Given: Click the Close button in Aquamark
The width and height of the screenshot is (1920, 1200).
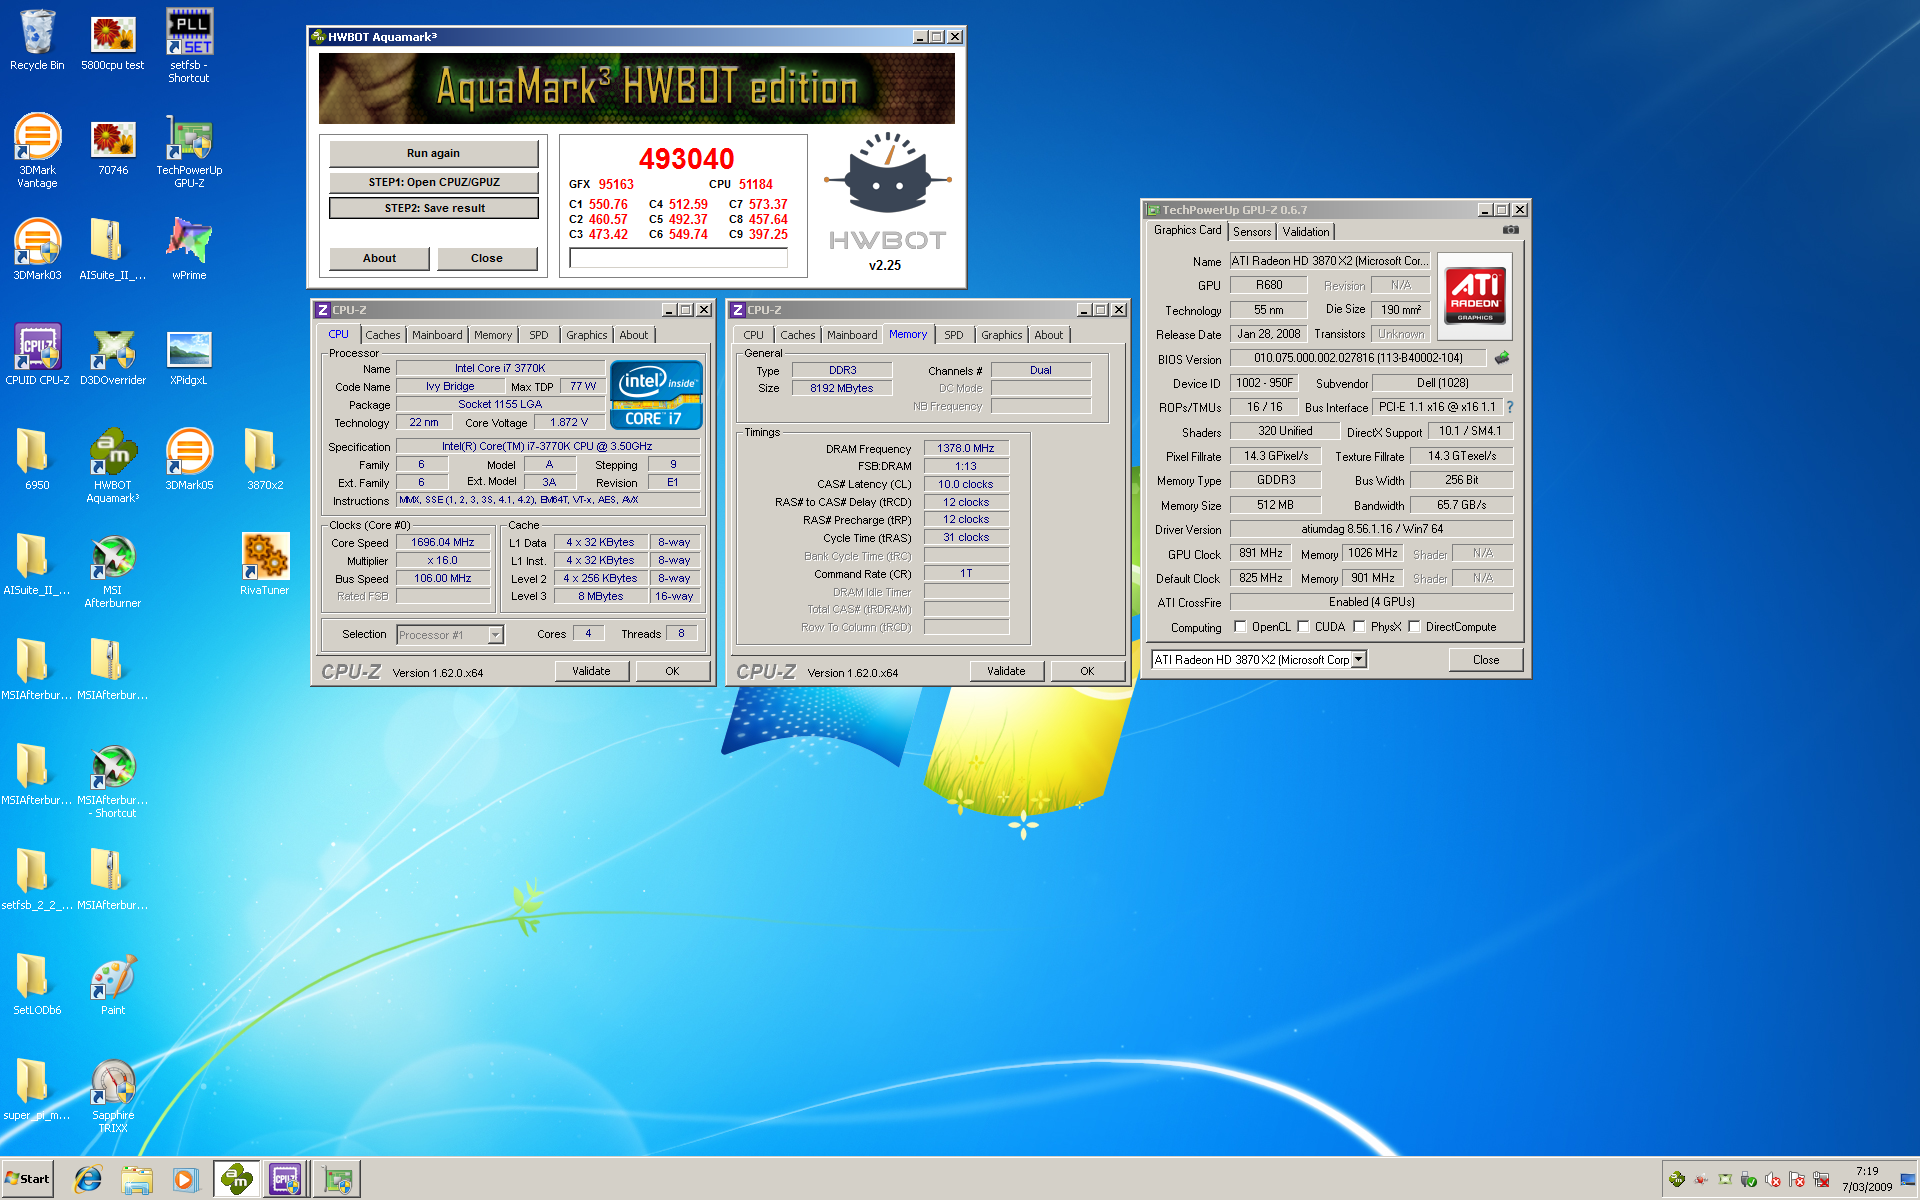Looking at the screenshot, I should 487,258.
